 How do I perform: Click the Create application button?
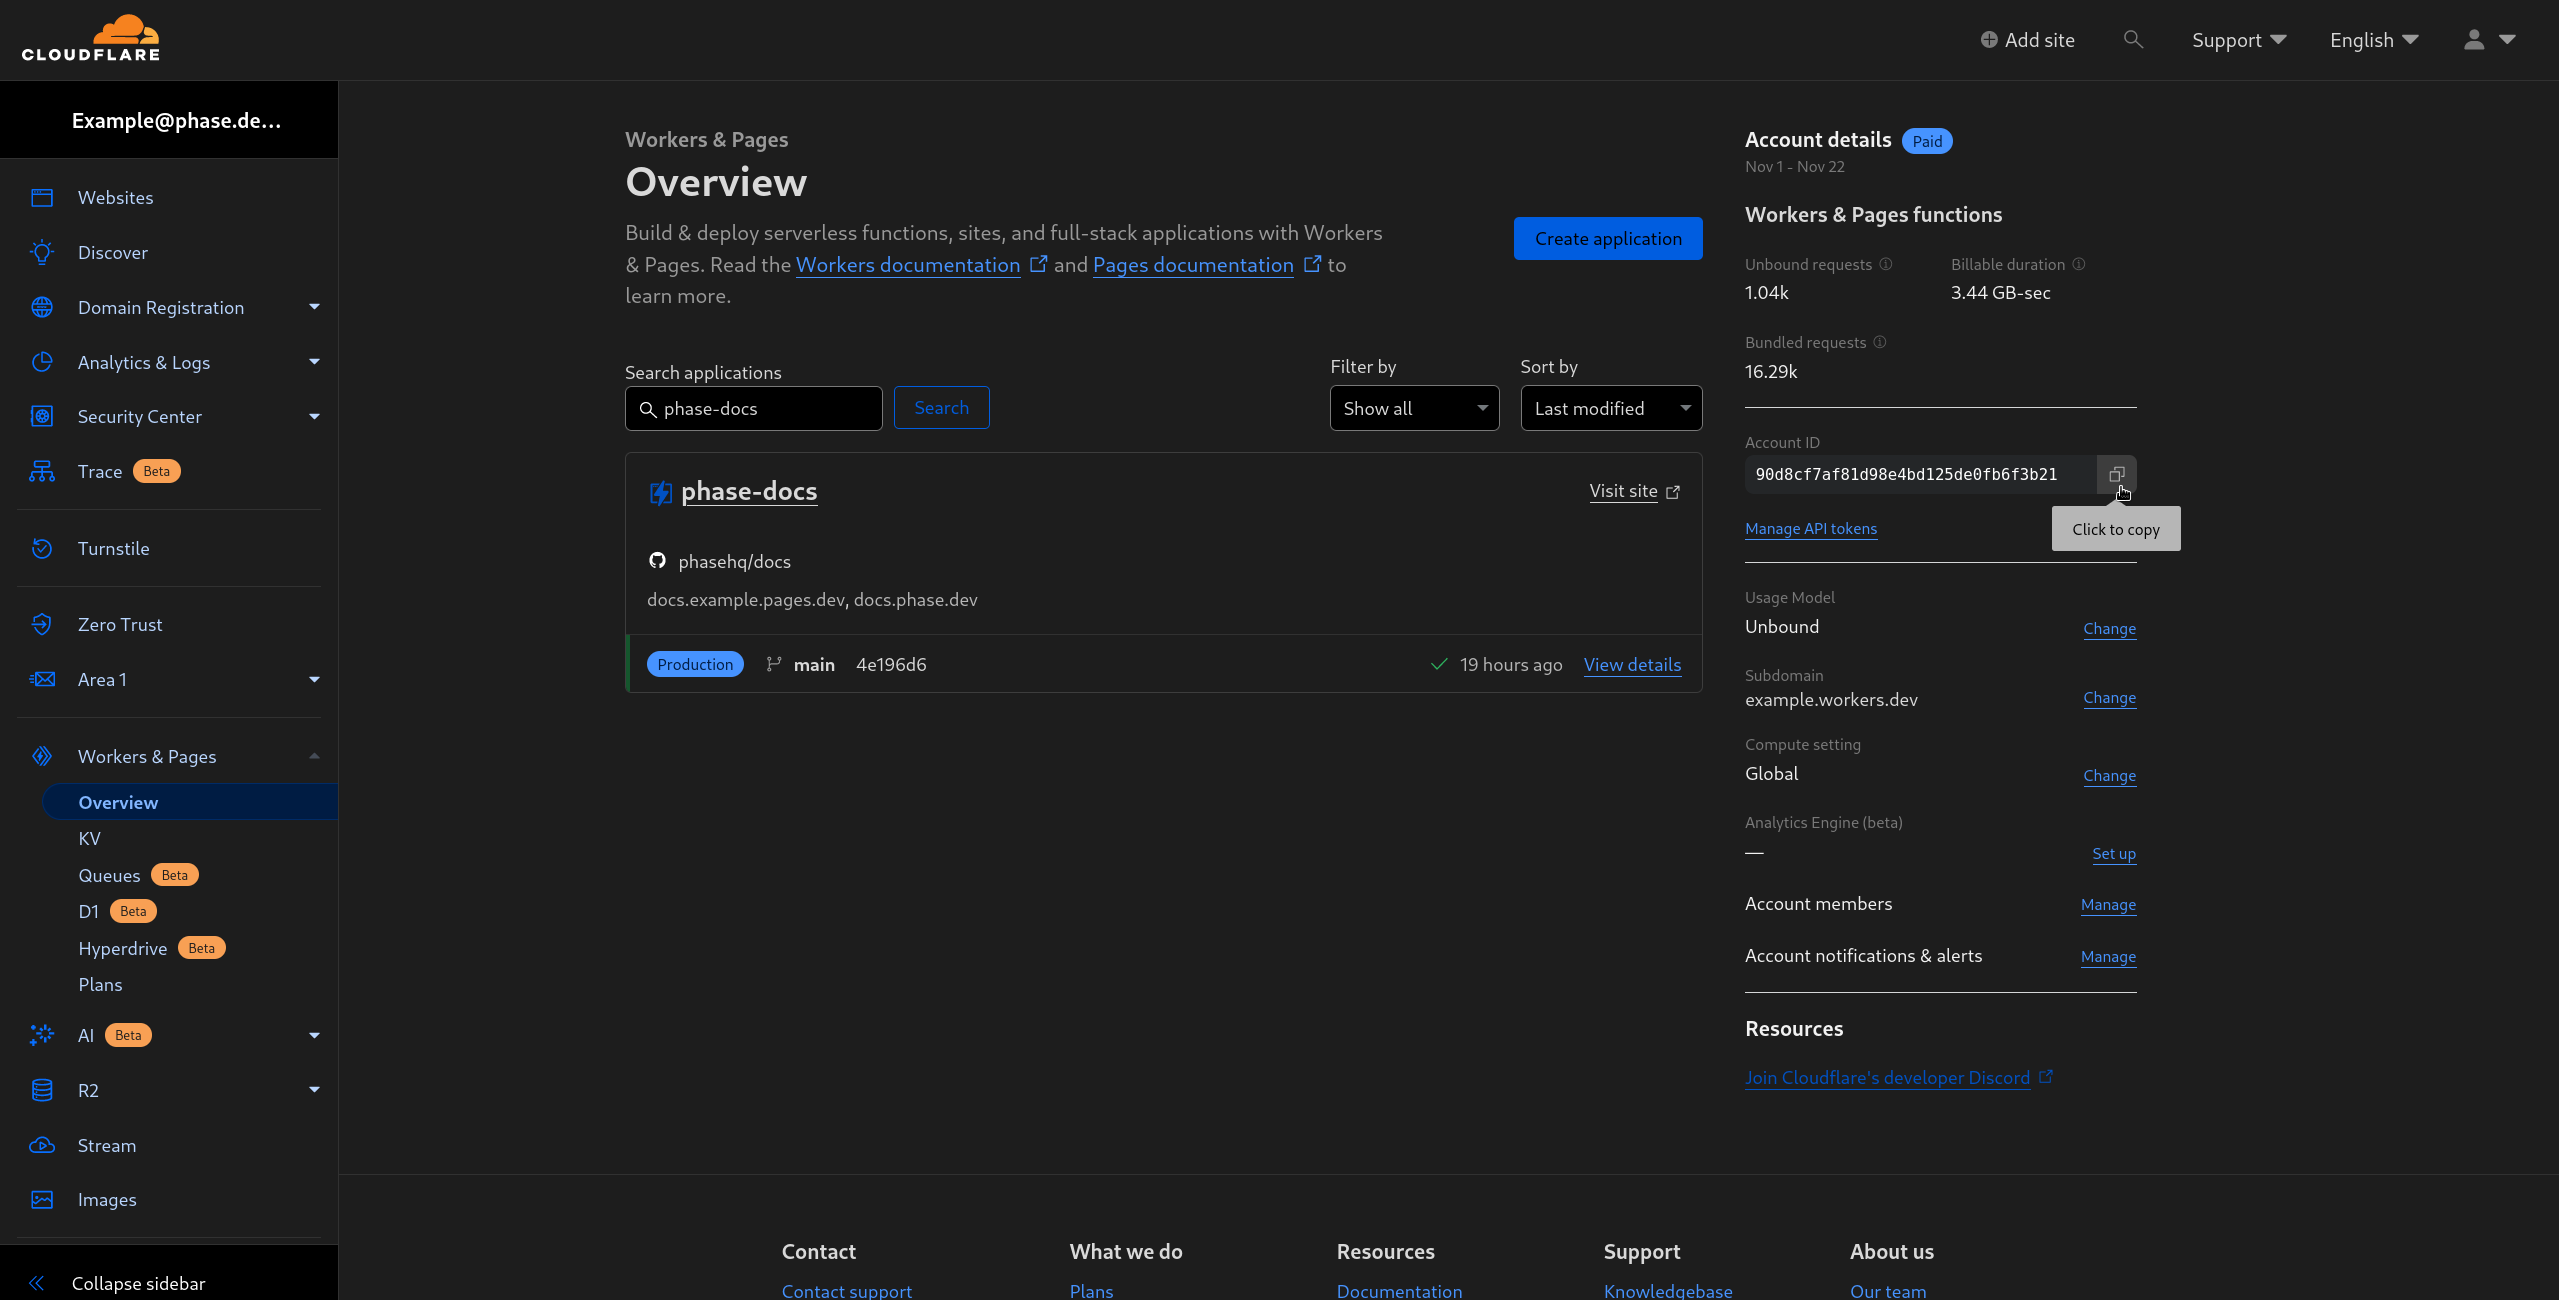point(1607,239)
